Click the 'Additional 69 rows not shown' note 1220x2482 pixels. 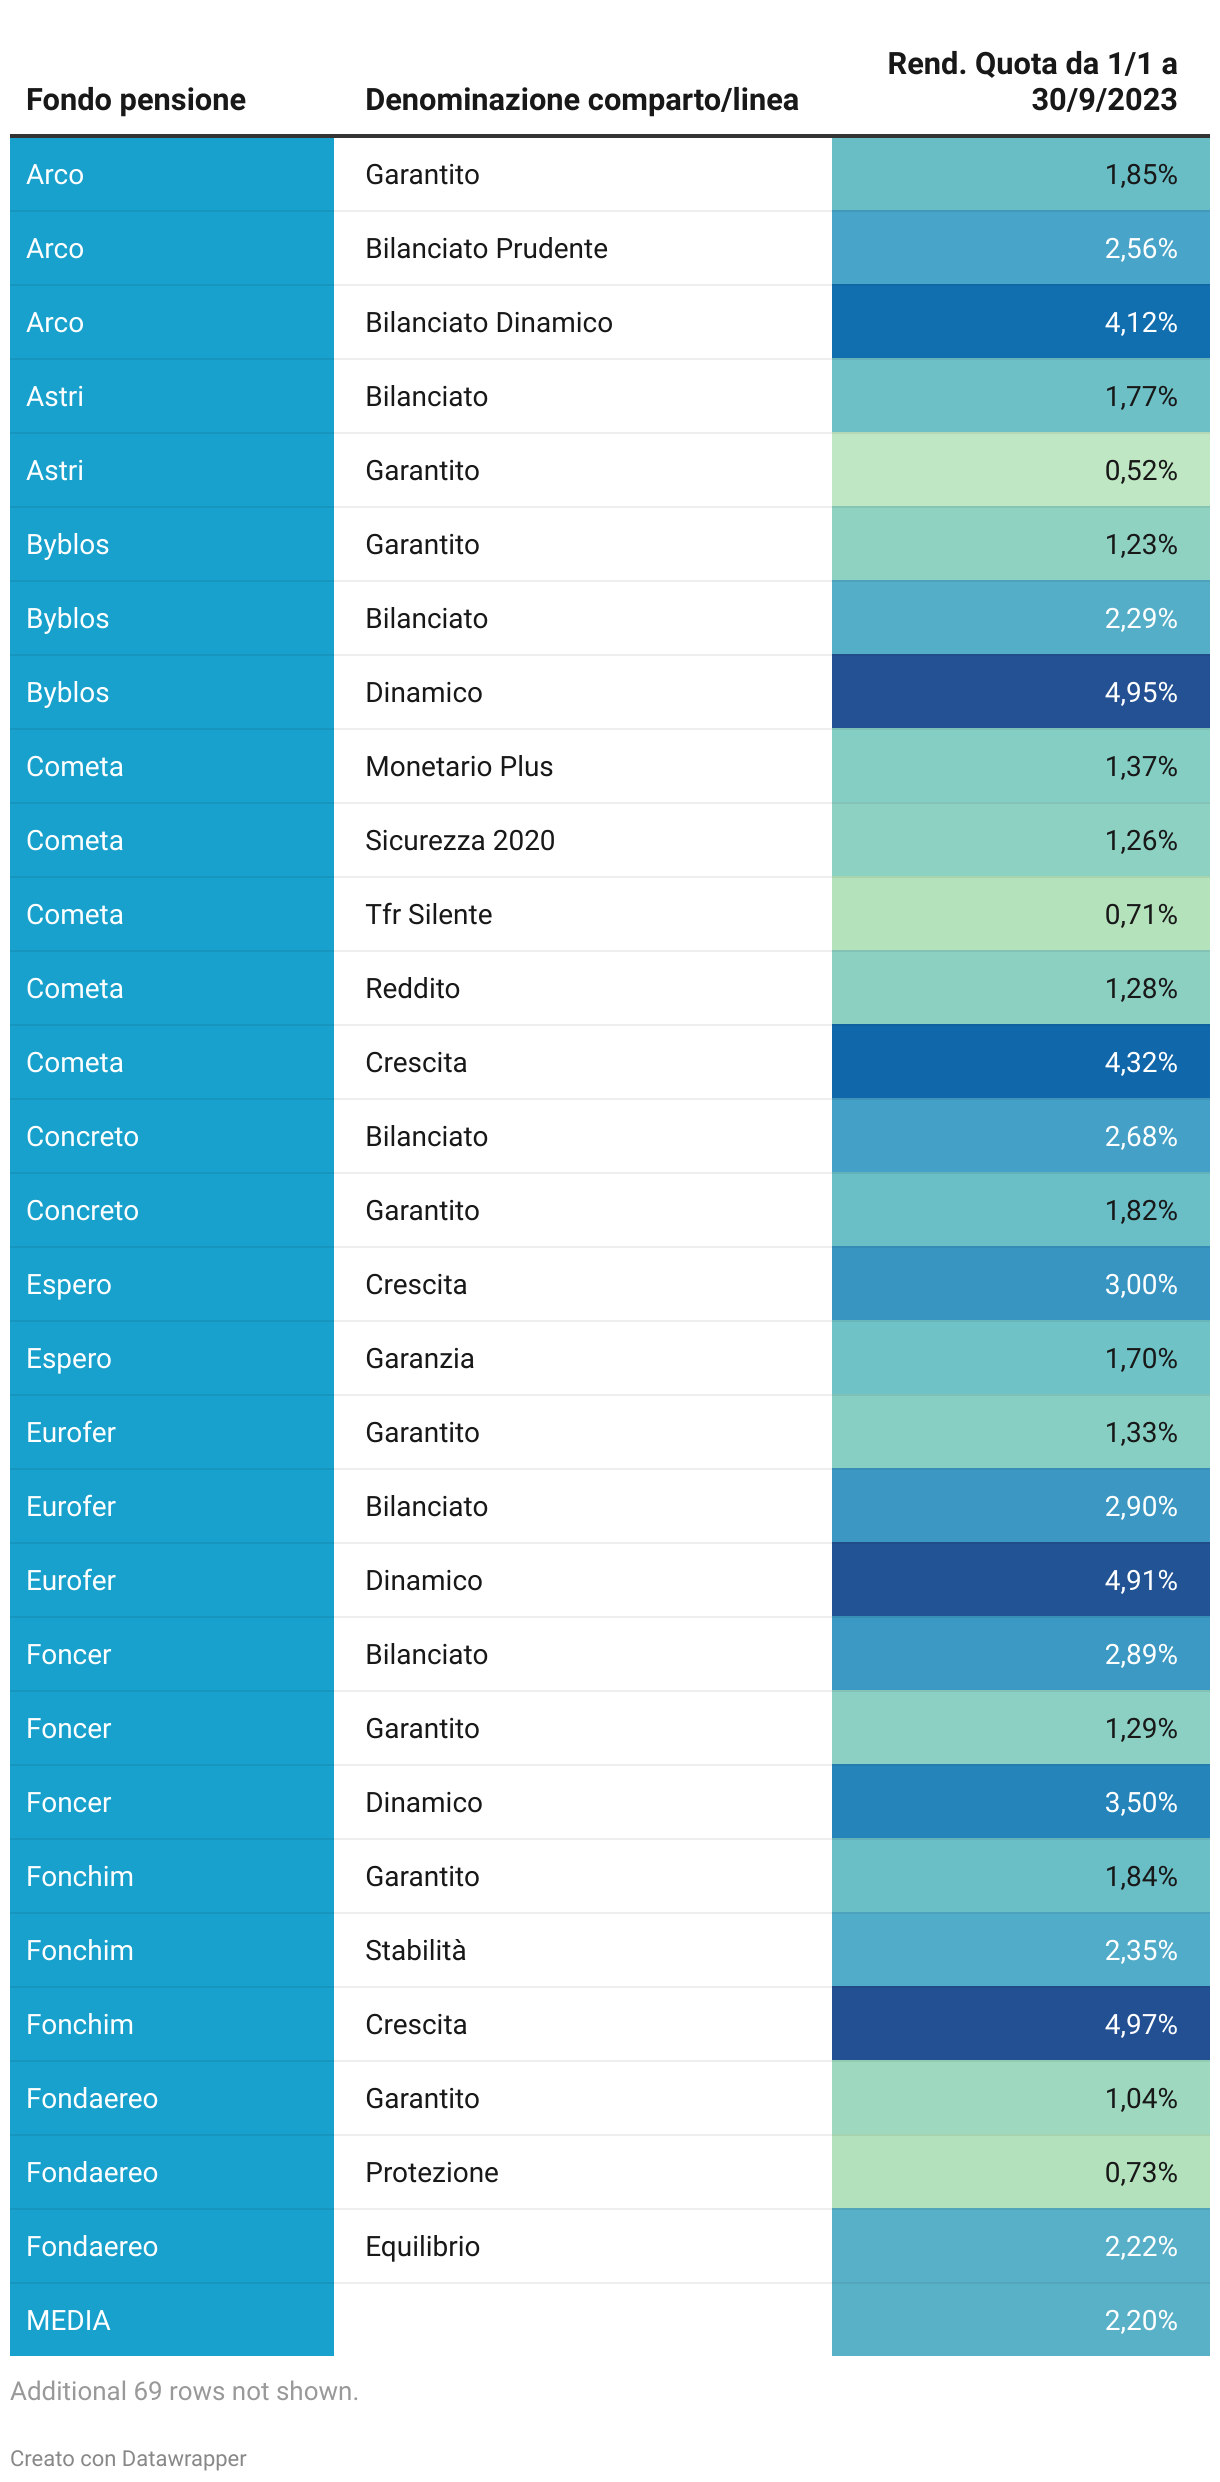pyautogui.click(x=184, y=2391)
